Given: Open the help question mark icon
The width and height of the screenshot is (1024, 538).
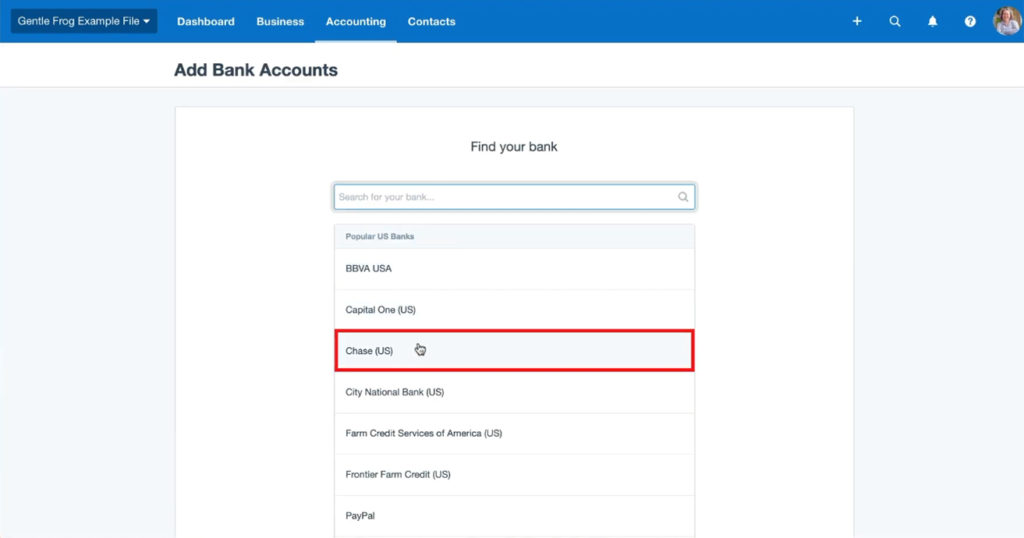Looking at the screenshot, I should click(970, 22).
